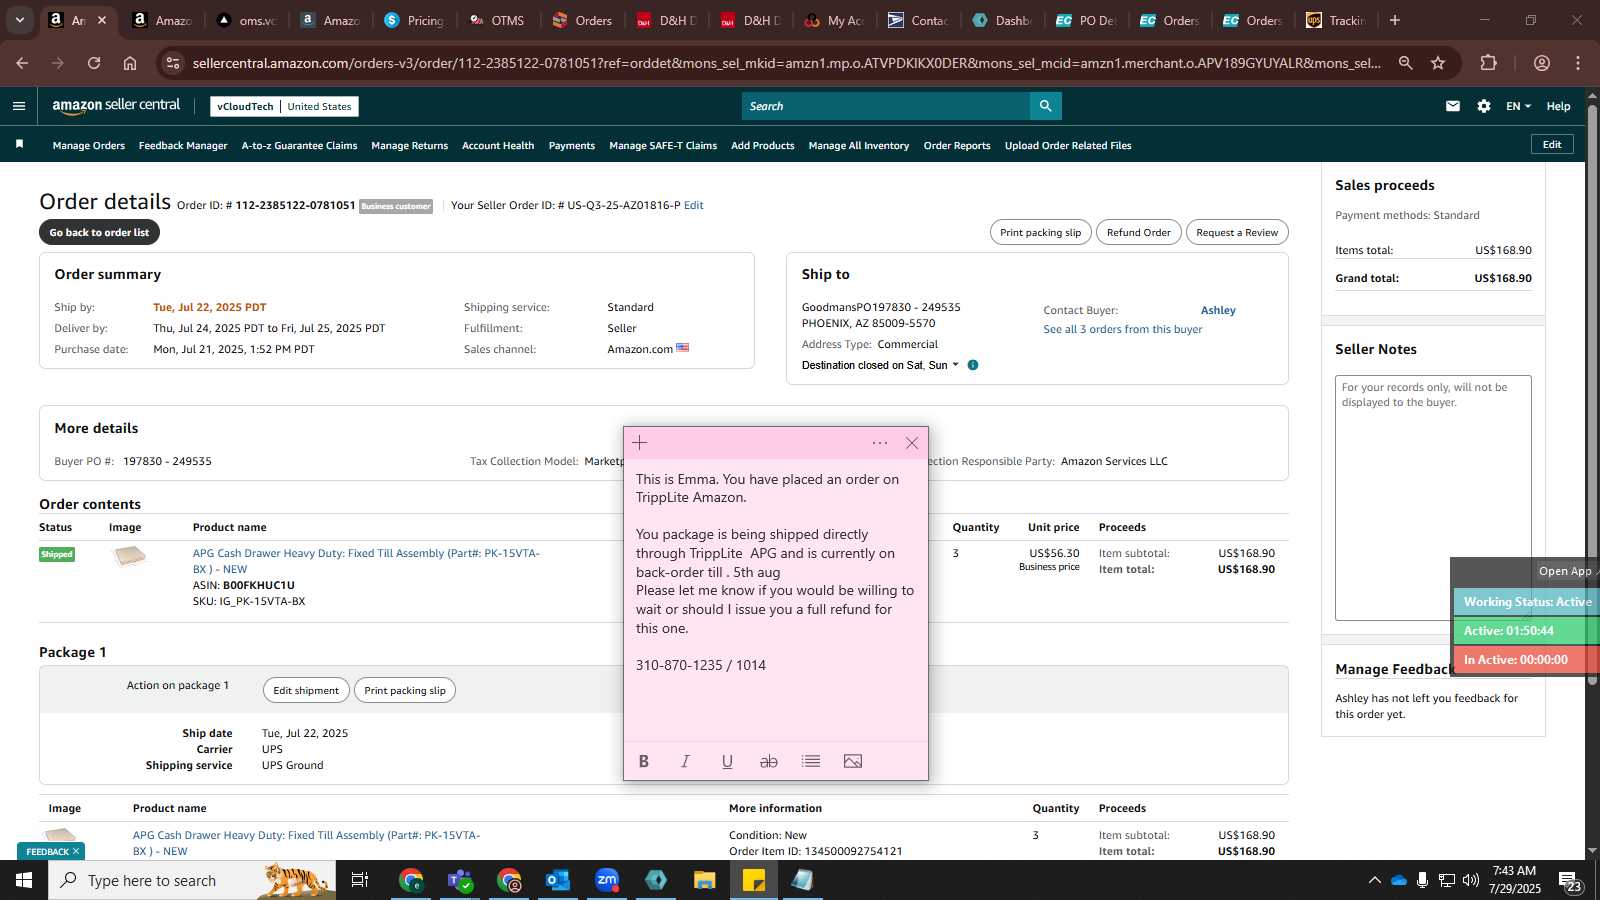The width and height of the screenshot is (1600, 900).
Task: Open APG Cash Drawer product link in Order contents
Action: pos(366,561)
